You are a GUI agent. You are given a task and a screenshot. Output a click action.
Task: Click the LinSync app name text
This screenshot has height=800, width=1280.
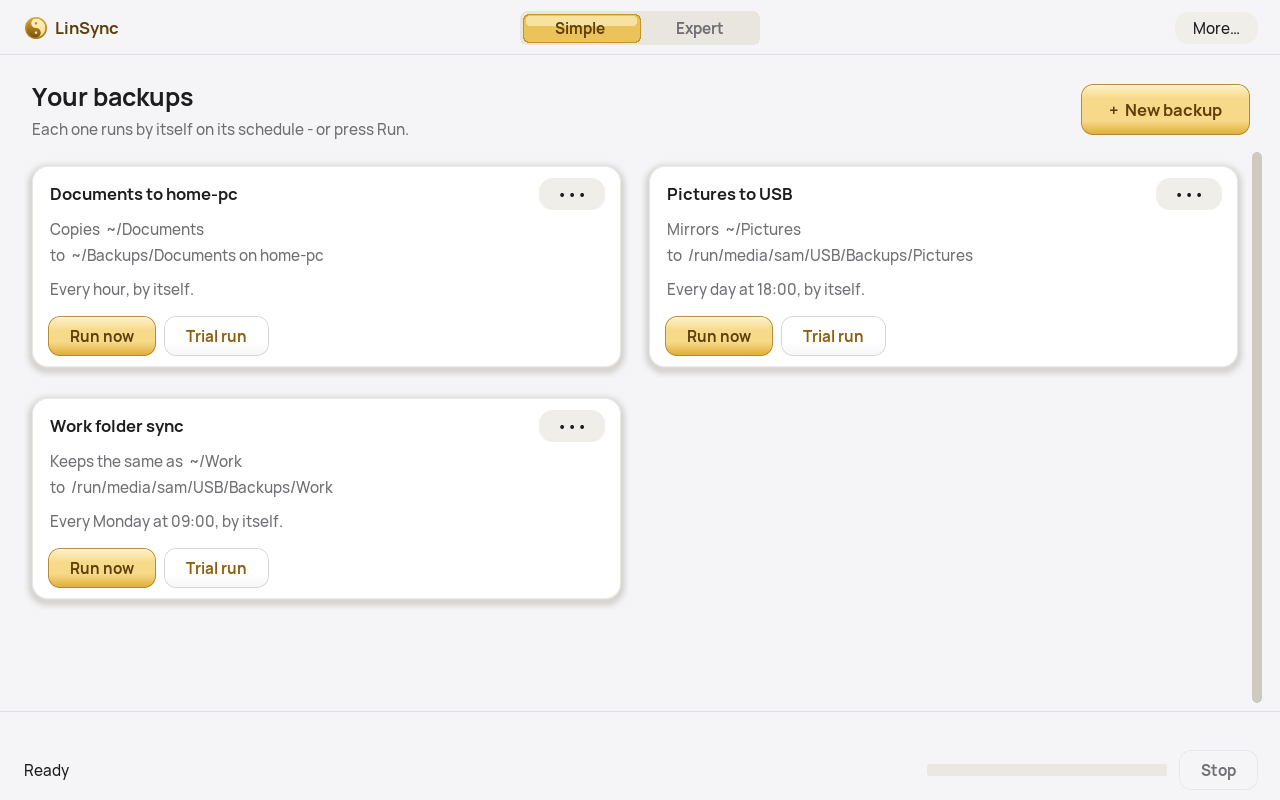click(x=87, y=28)
